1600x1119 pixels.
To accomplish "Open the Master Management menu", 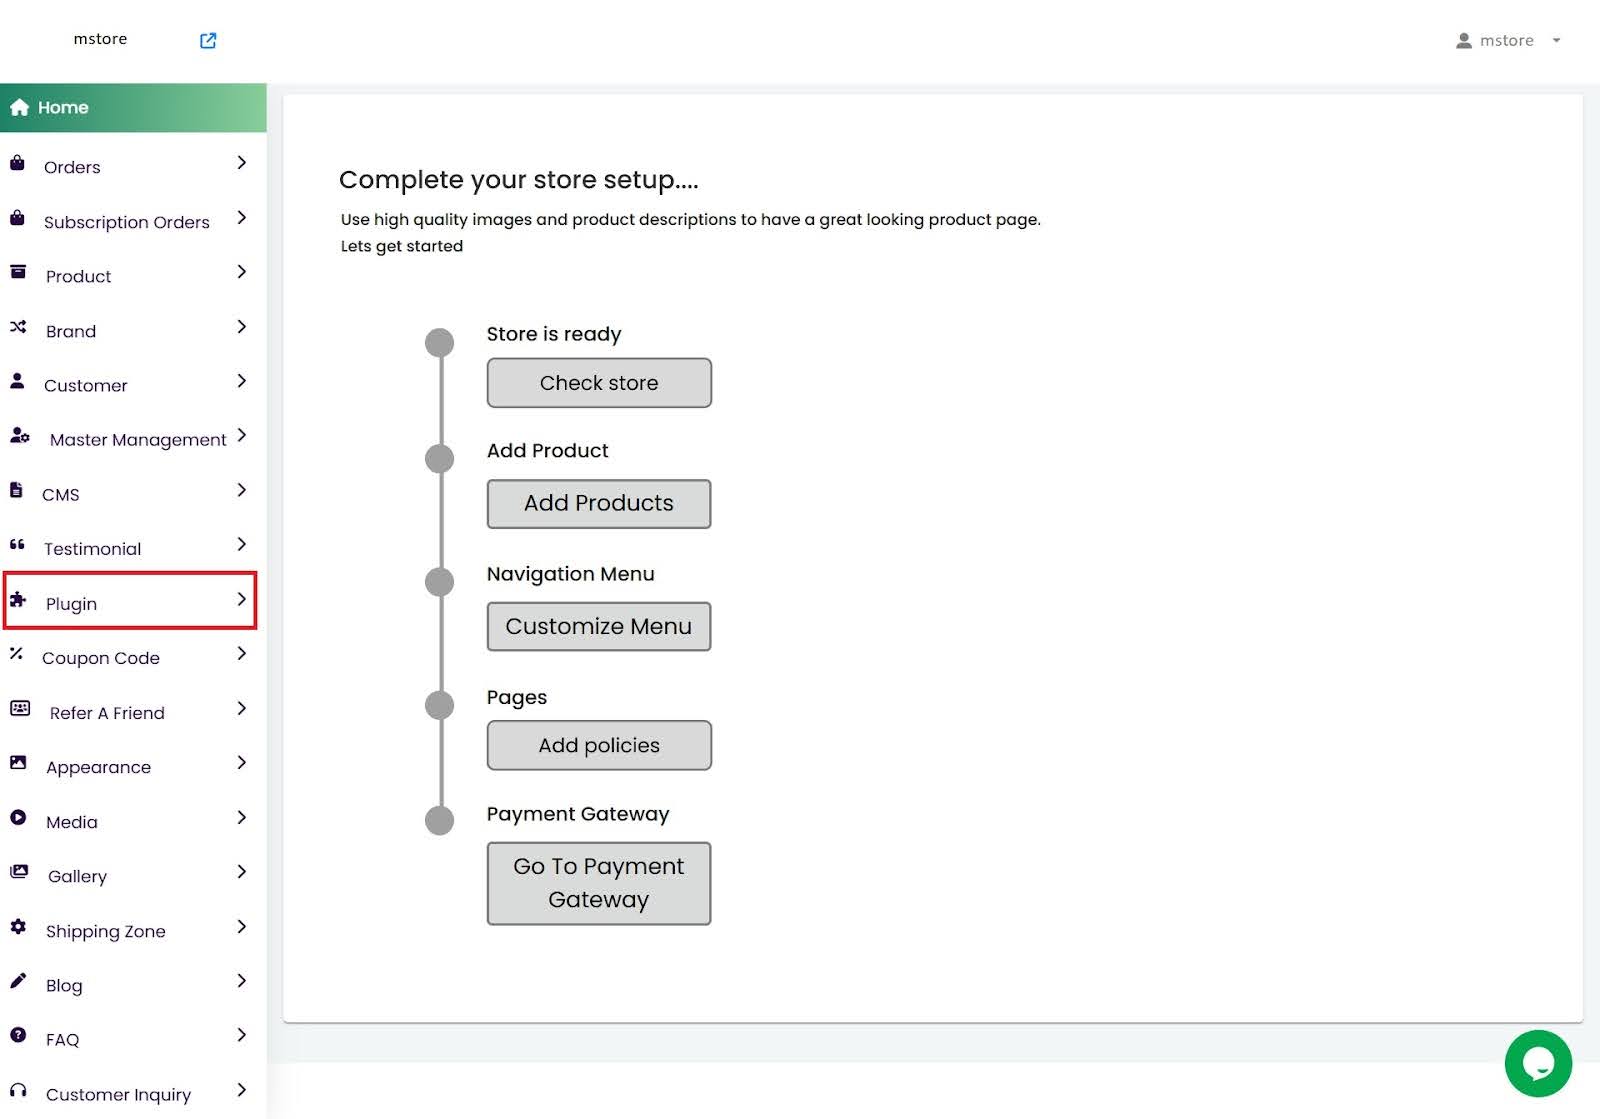I will 137,440.
